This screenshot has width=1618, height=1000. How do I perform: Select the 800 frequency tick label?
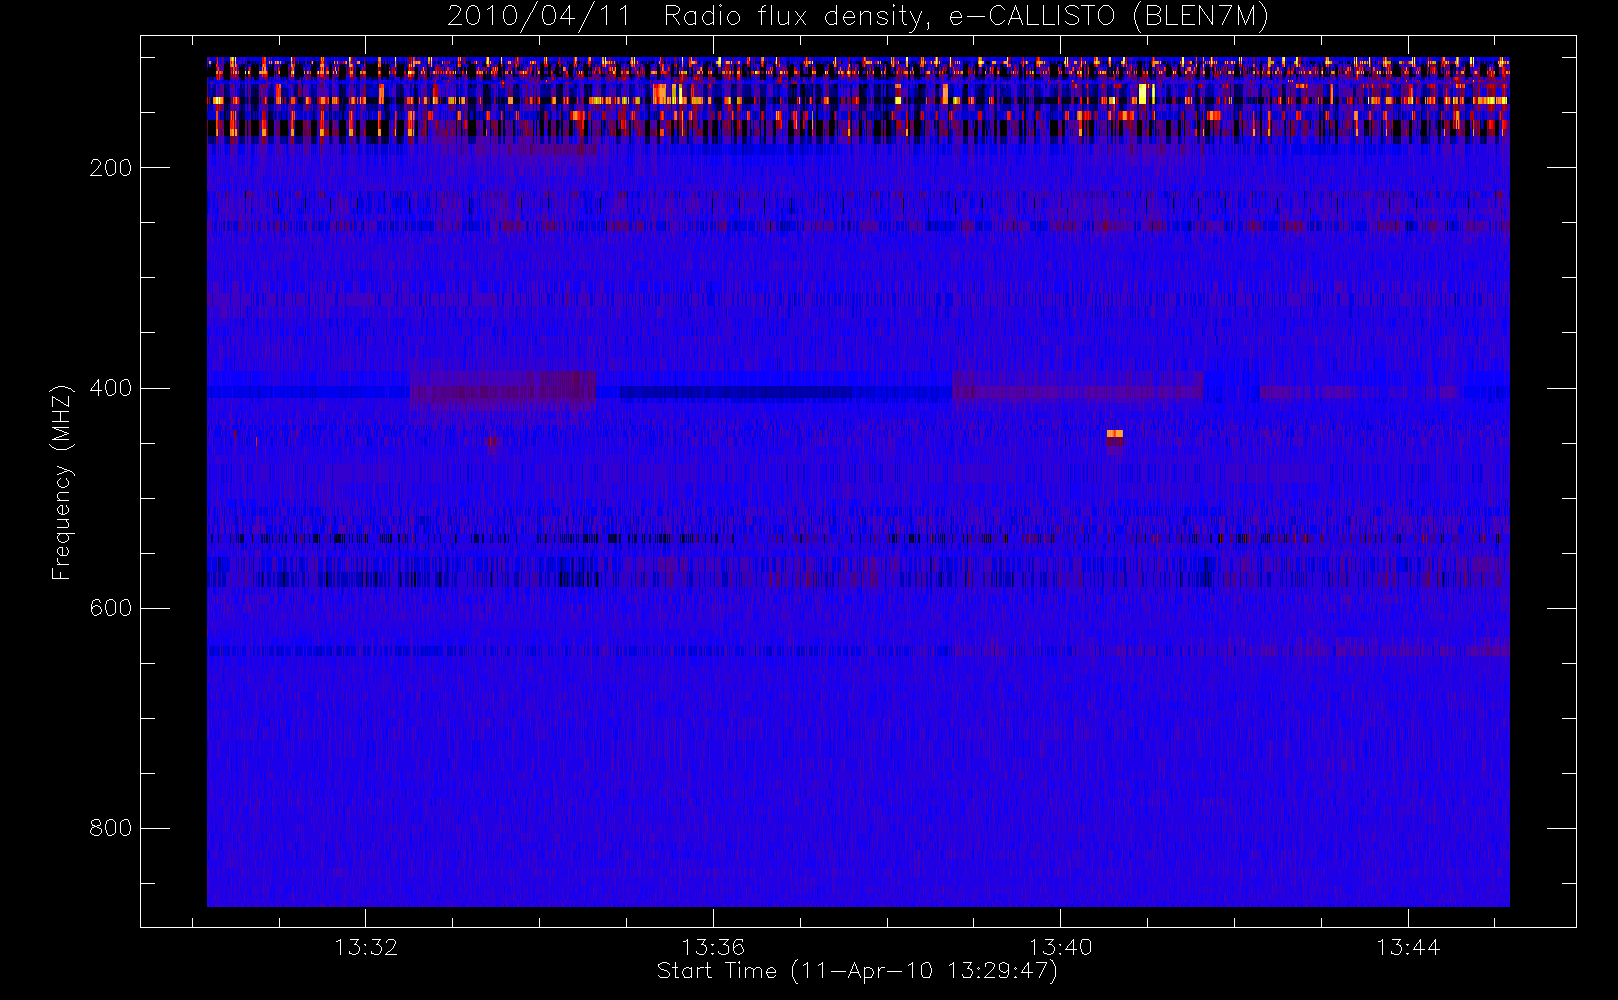point(110,828)
